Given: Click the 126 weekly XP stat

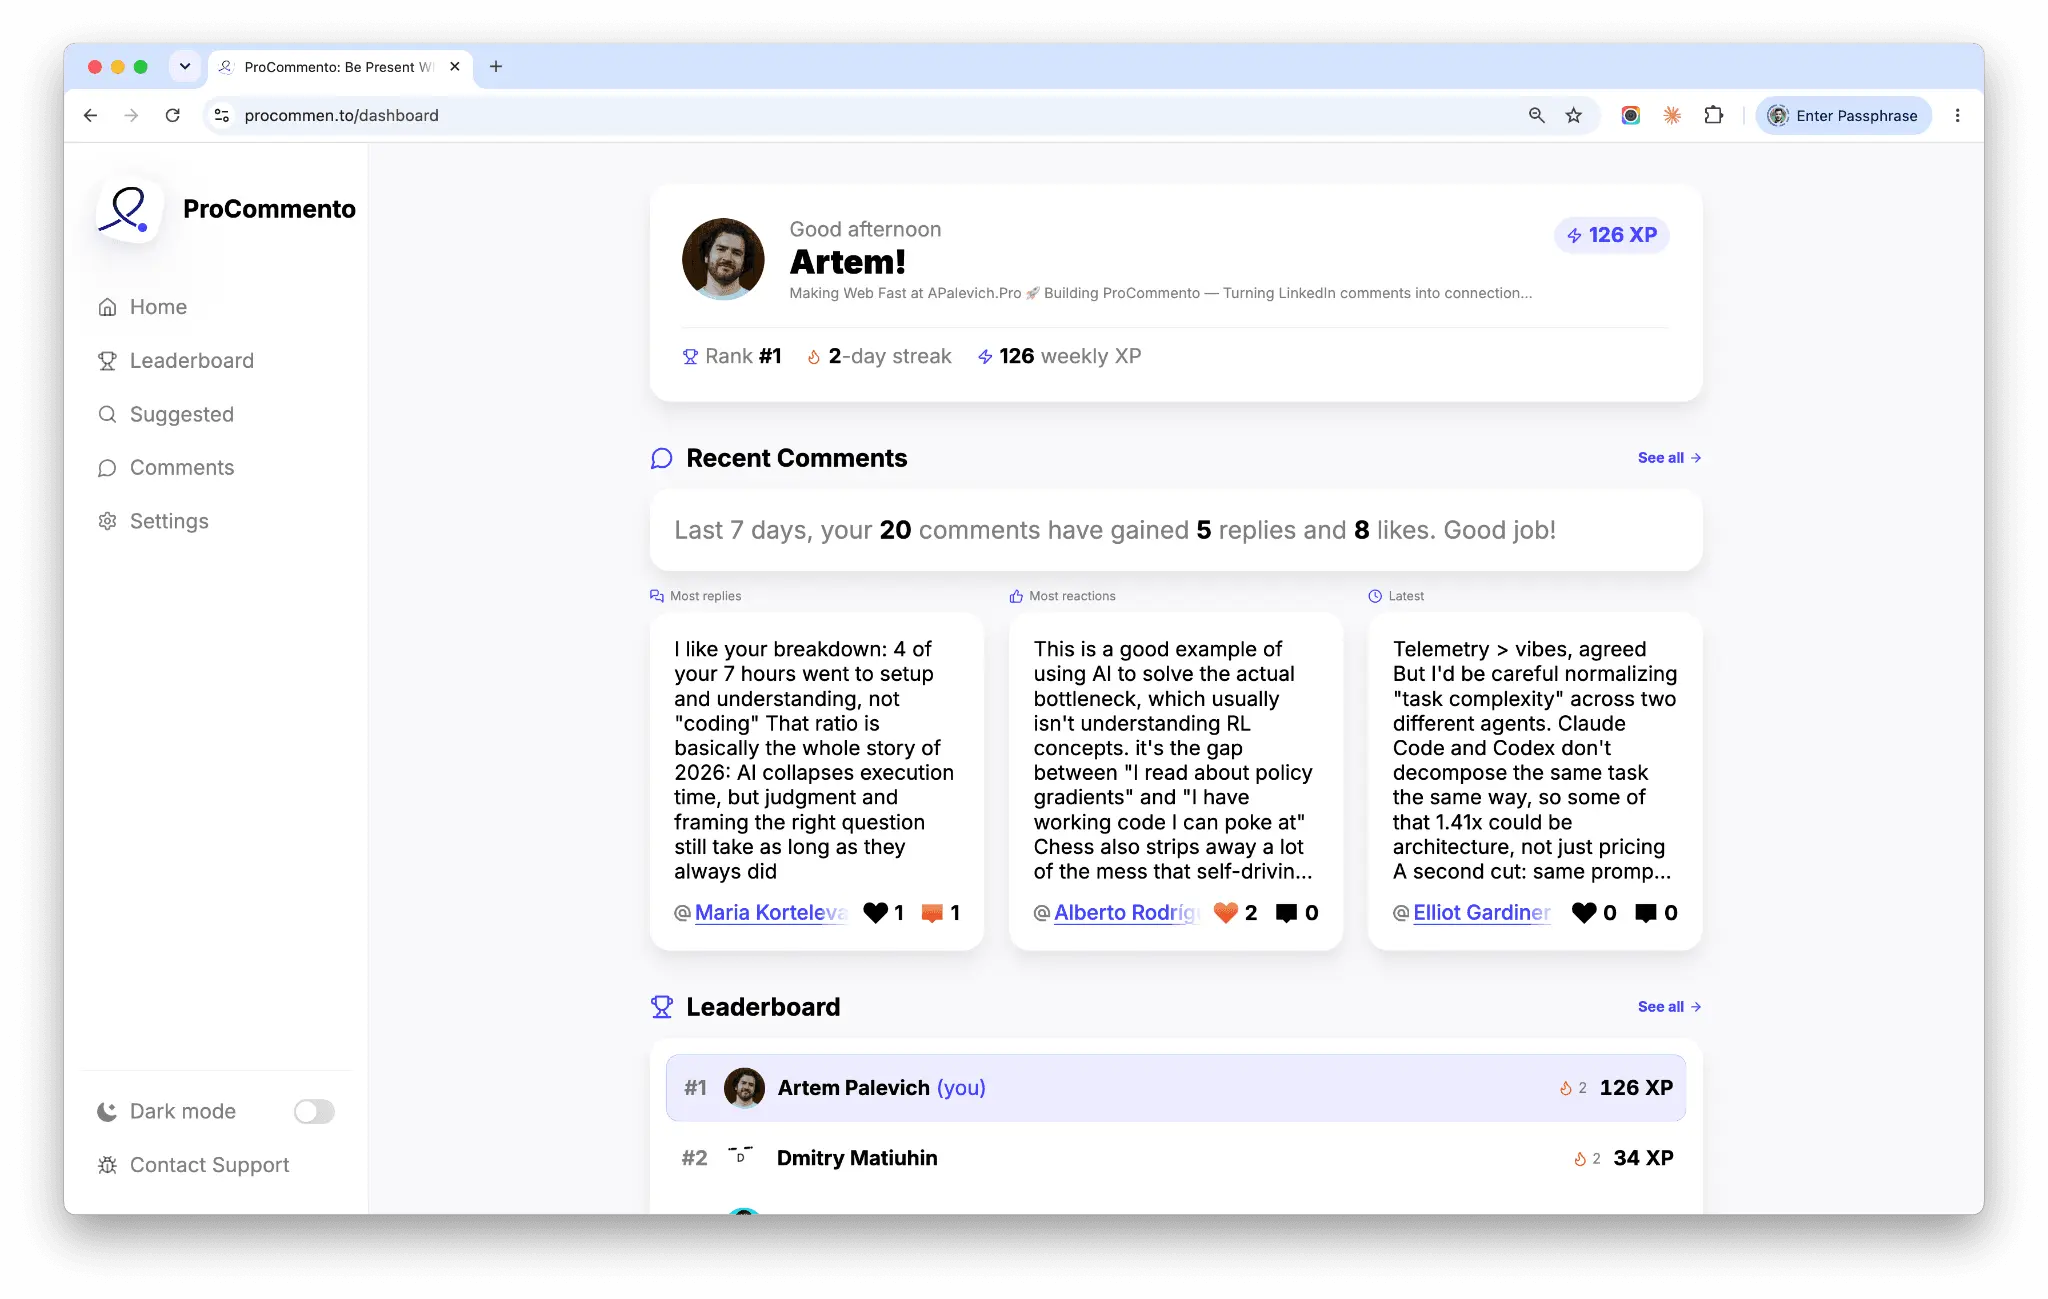Looking at the screenshot, I should coord(1059,356).
